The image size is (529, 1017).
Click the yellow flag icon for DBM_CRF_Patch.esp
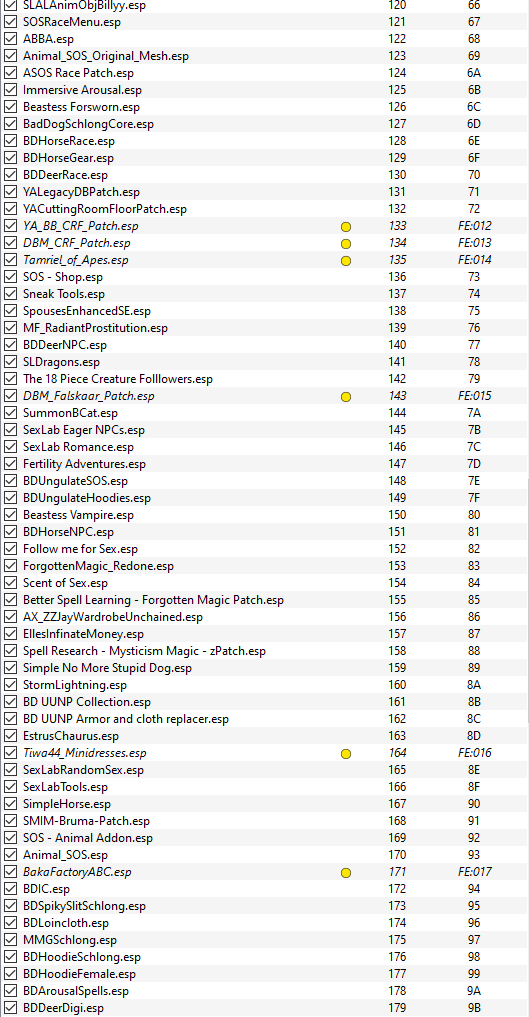[346, 243]
